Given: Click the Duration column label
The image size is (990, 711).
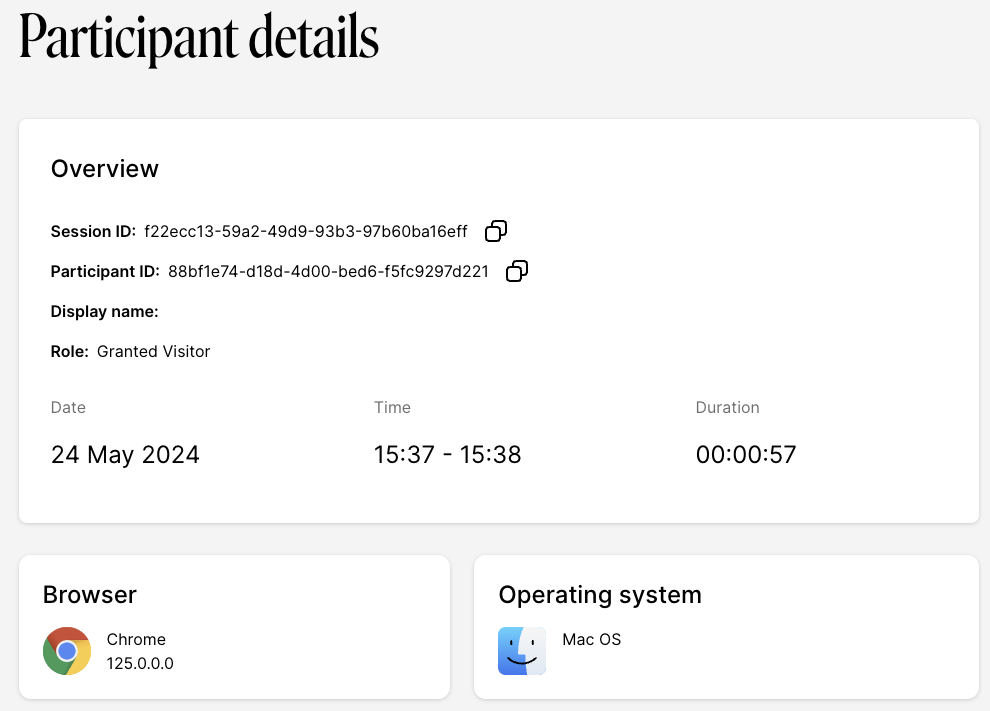Looking at the screenshot, I should [727, 408].
